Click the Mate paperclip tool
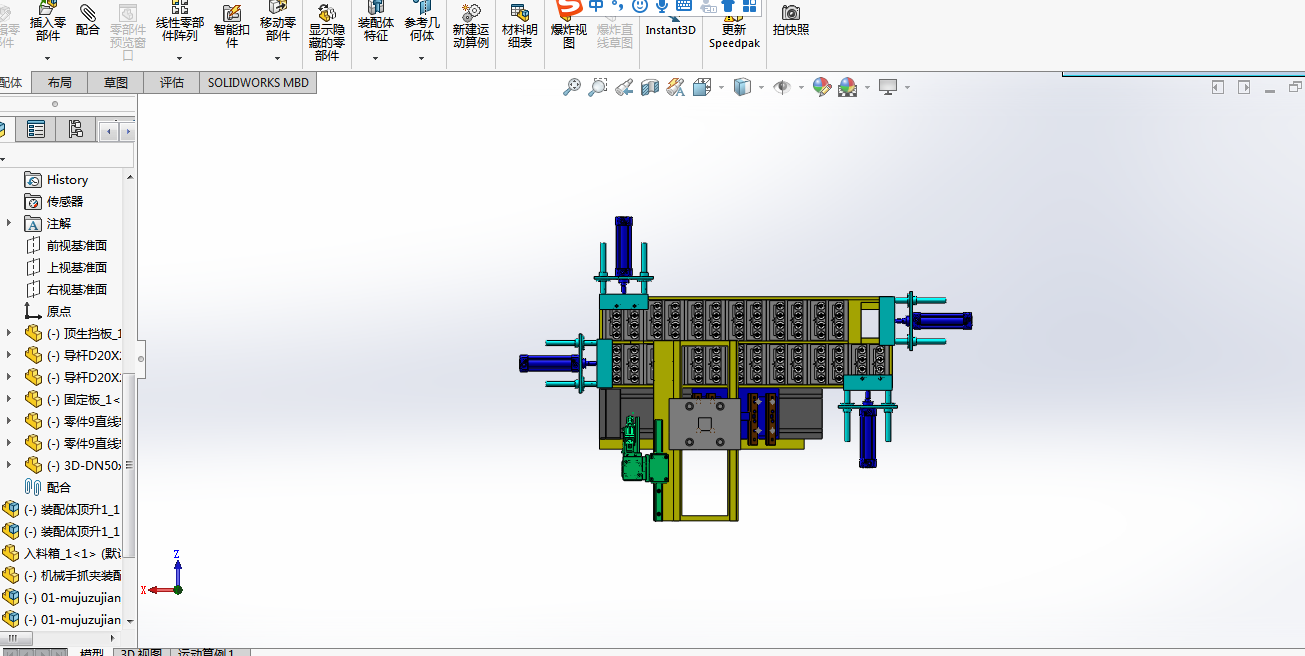Image resolution: width=1305 pixels, height=656 pixels. (88, 20)
